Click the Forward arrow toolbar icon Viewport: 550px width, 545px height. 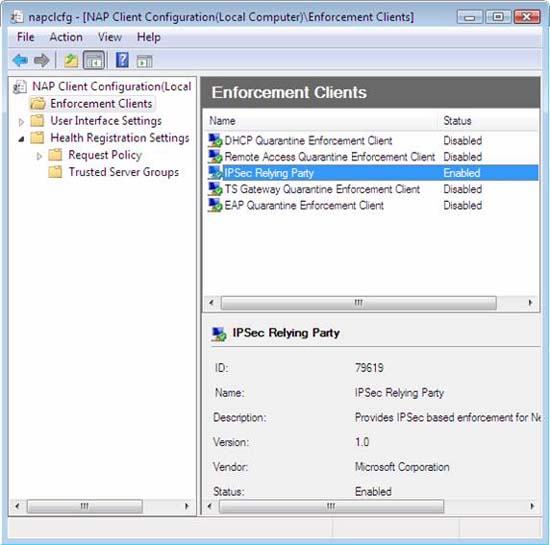[42, 60]
